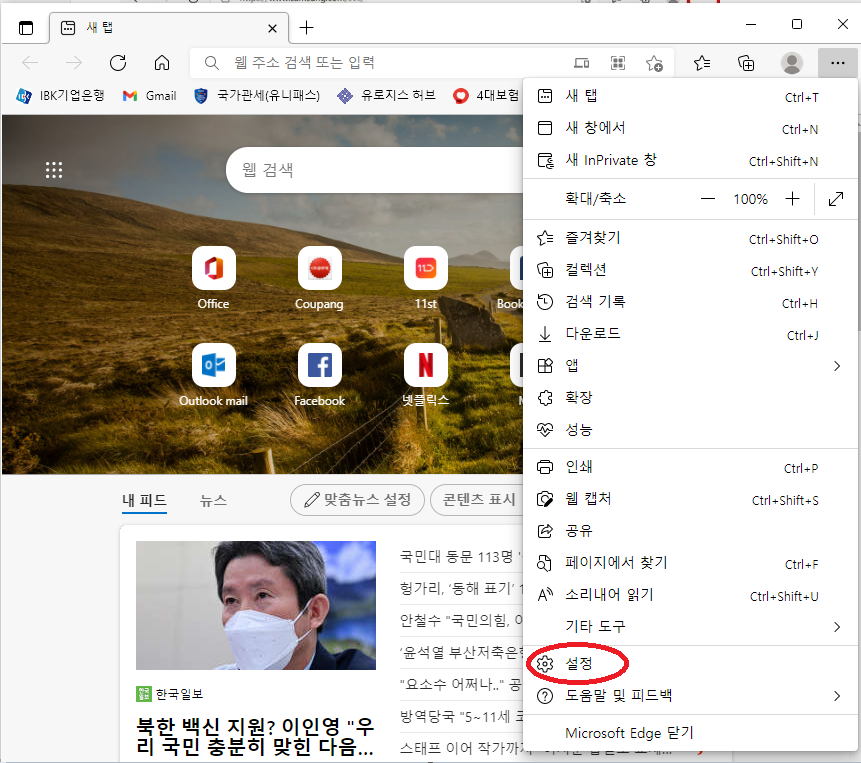
Task: Open the Collections toolbar button
Action: [x=745, y=63]
